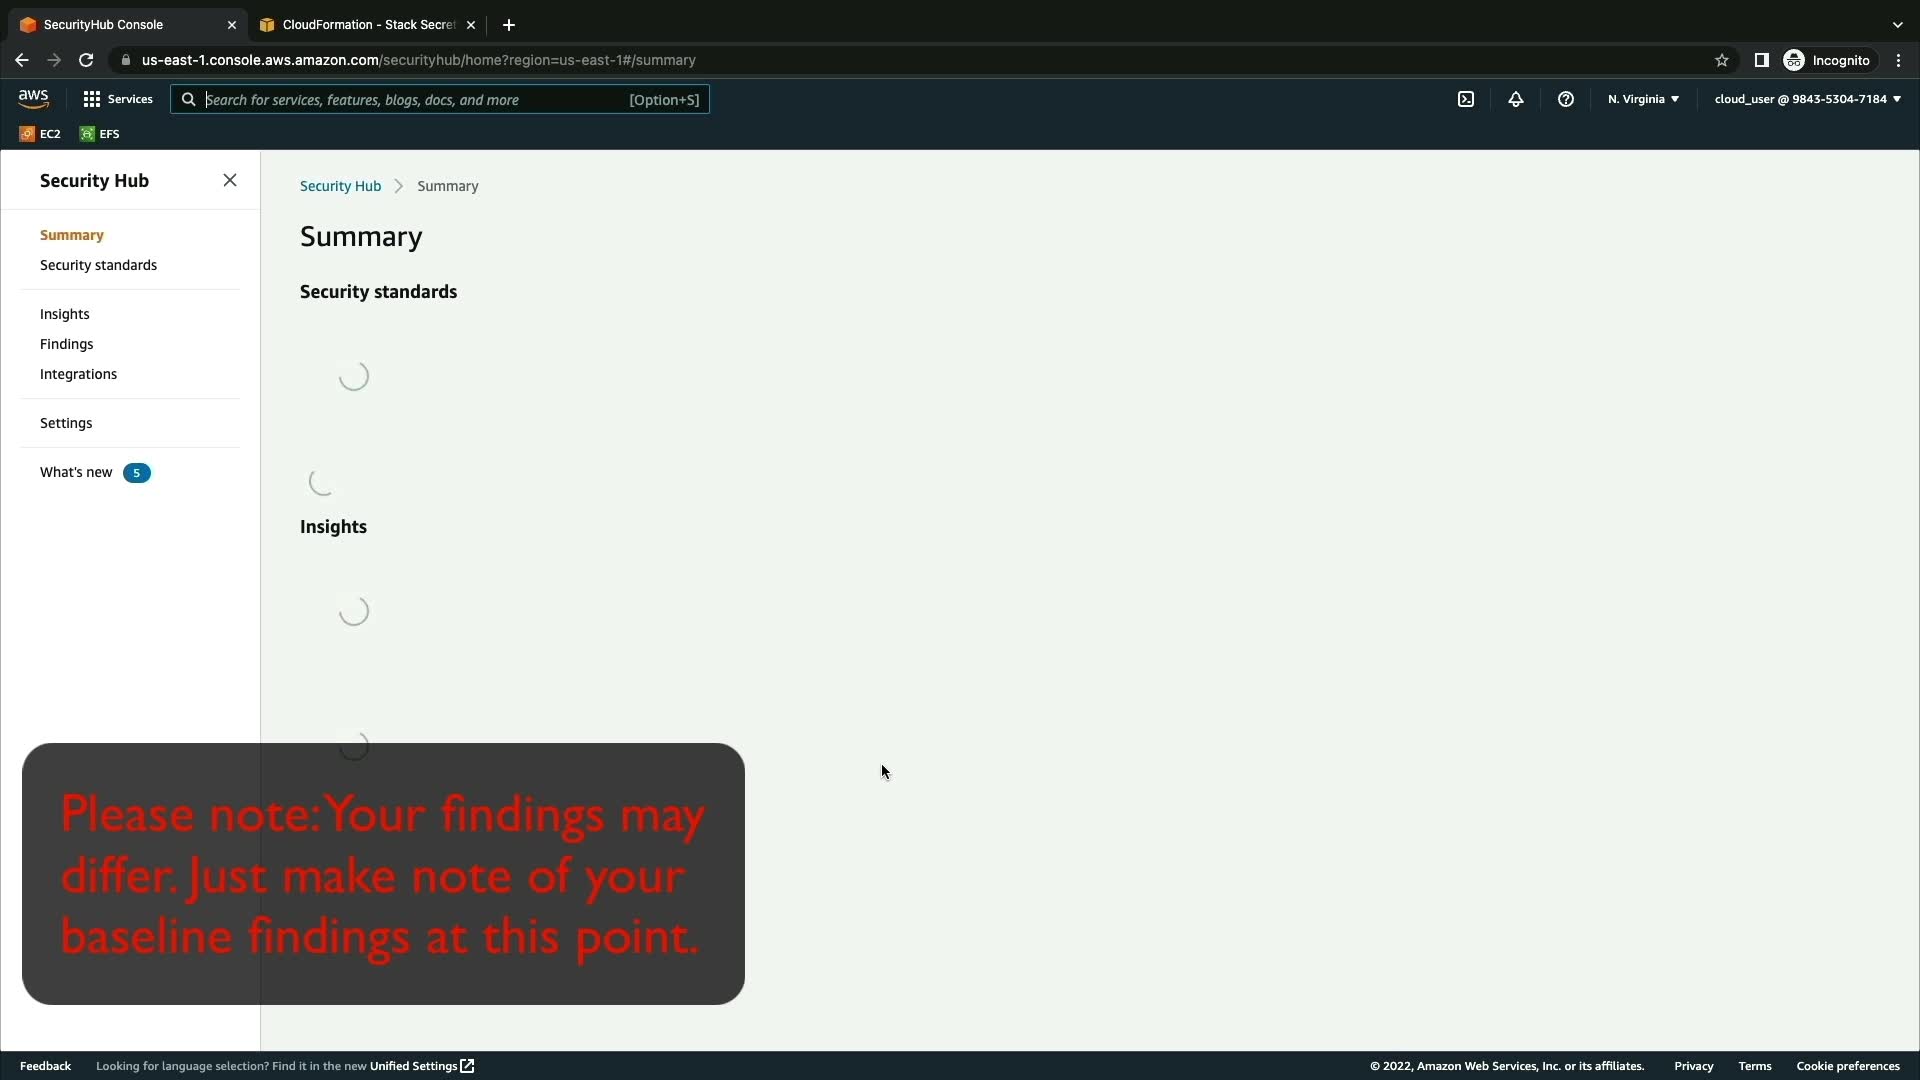Open the Services grid menu
The image size is (1920, 1080).
pos(117,99)
